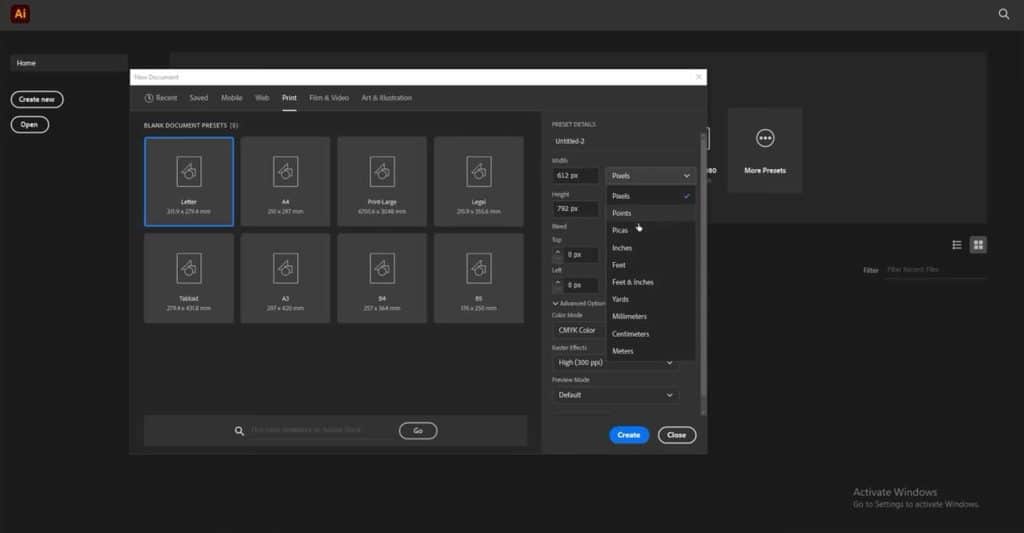The image size is (1024, 533).
Task: Close the New Document dialog with X
Action: (698, 77)
